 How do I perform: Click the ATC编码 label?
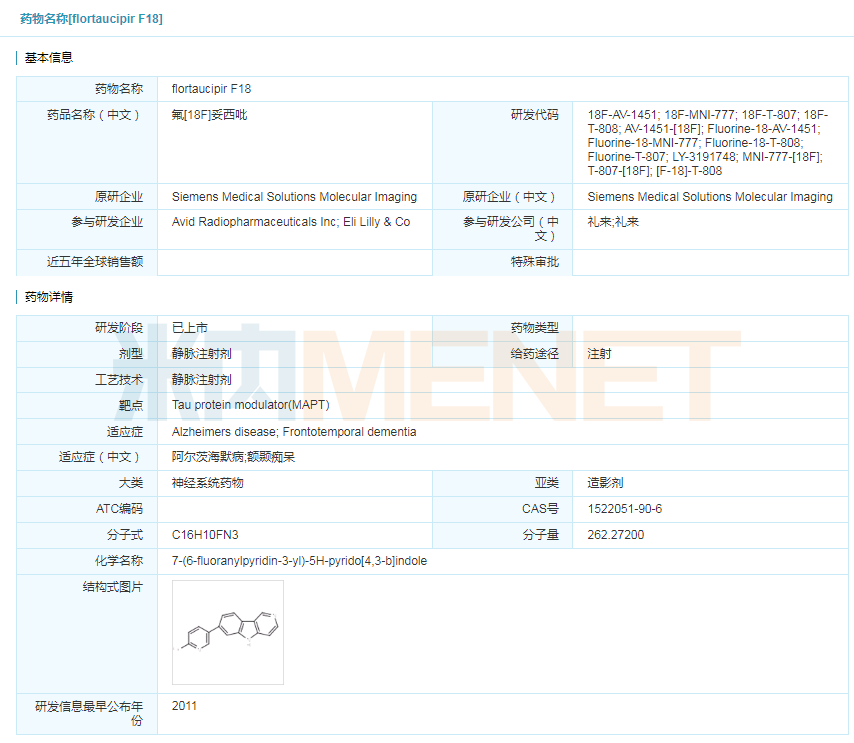tap(119, 509)
